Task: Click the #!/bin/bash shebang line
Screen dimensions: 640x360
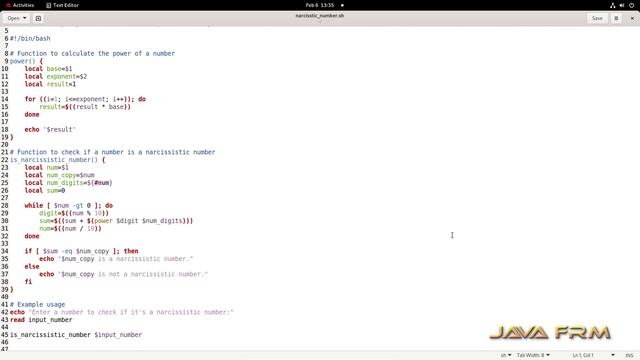Action: pos(30,38)
